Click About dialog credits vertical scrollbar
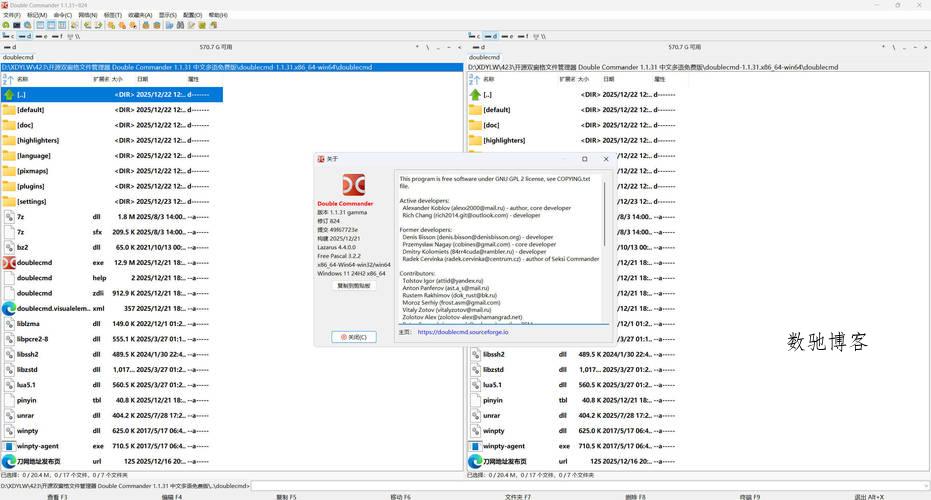 click(x=605, y=214)
